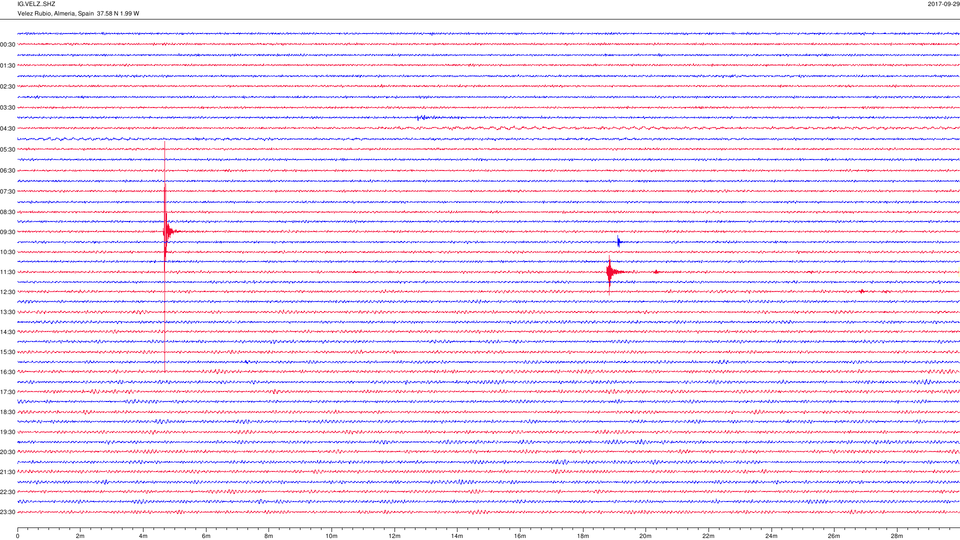Viewport: 960px width, 540px height.
Task: Select the 04:30 time label
Action: point(8,129)
